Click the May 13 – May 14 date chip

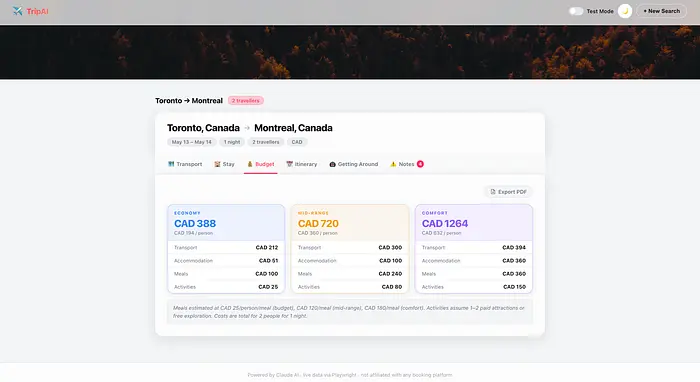point(192,142)
